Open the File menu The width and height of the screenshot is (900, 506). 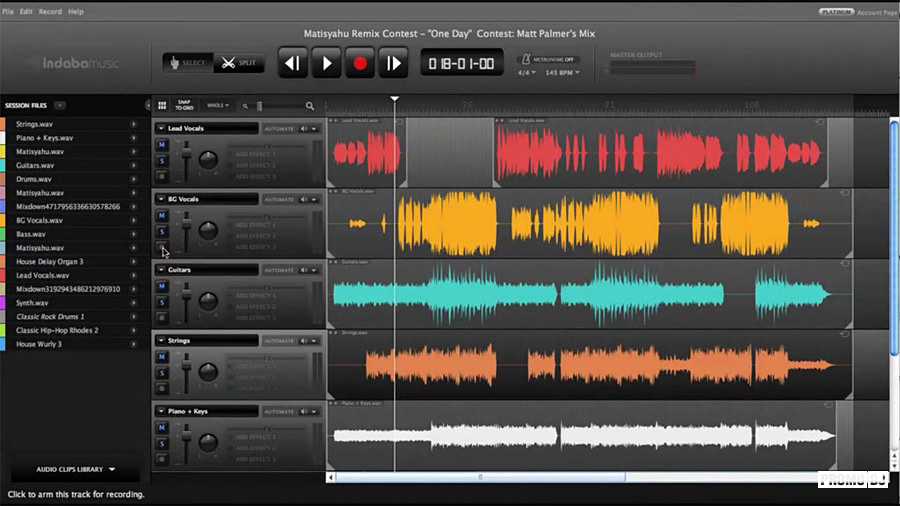click(x=7, y=11)
